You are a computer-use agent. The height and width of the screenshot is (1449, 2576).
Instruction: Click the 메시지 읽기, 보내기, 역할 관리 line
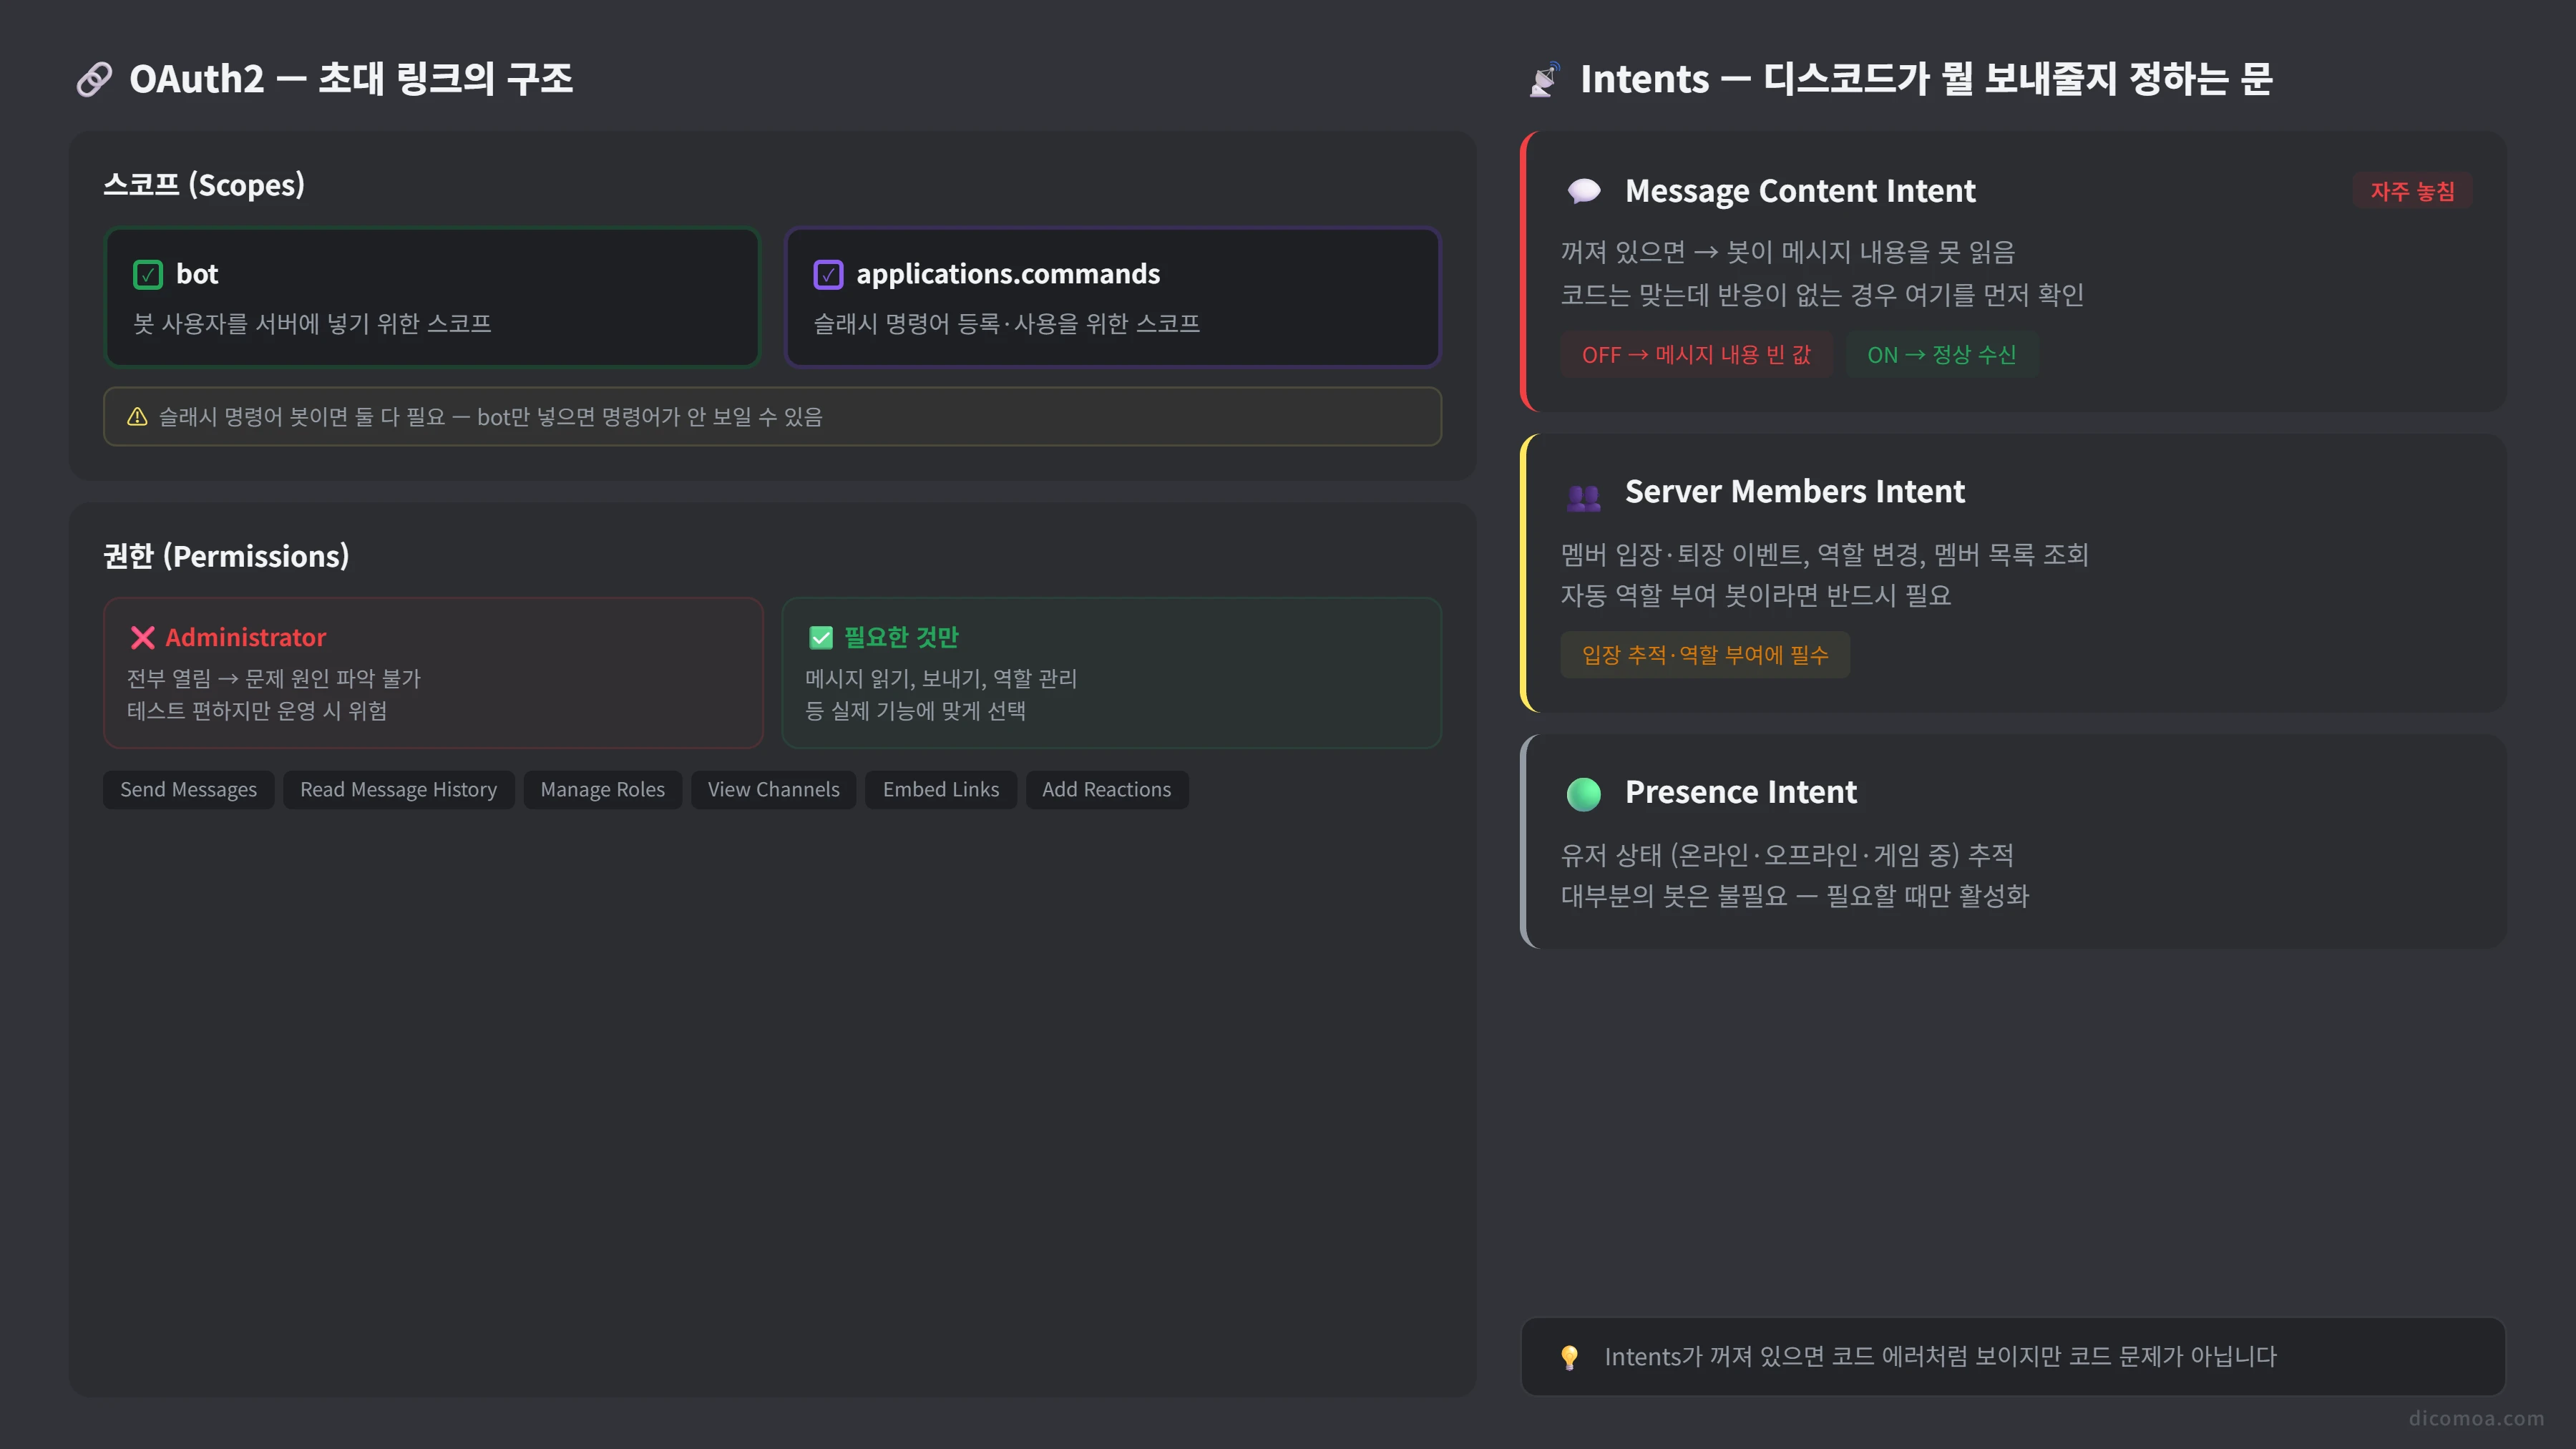click(x=941, y=679)
